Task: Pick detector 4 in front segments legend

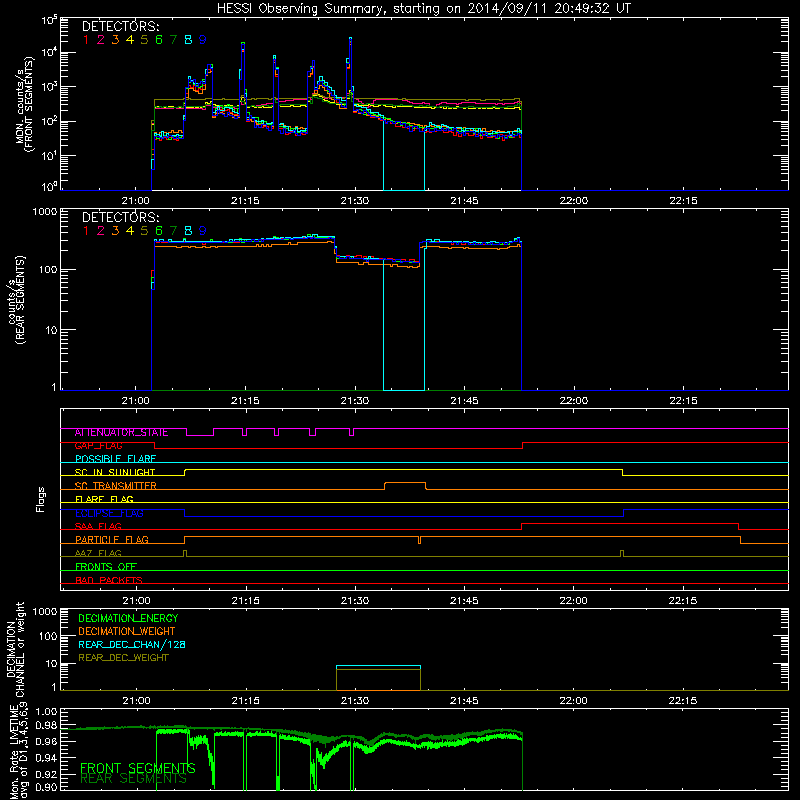Action: click(x=130, y=40)
